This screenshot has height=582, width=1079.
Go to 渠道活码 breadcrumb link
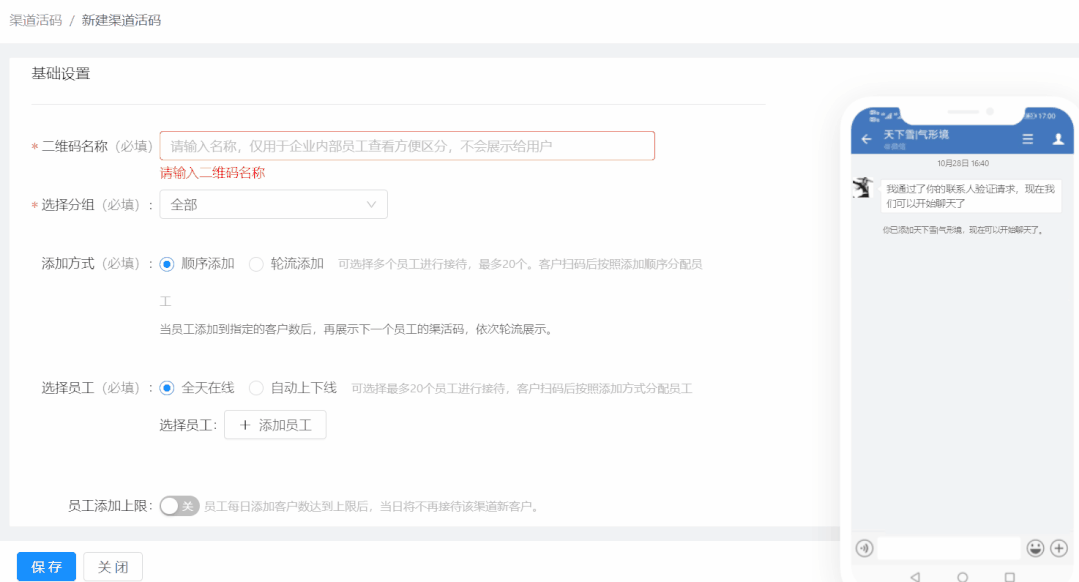pyautogui.click(x=36, y=21)
